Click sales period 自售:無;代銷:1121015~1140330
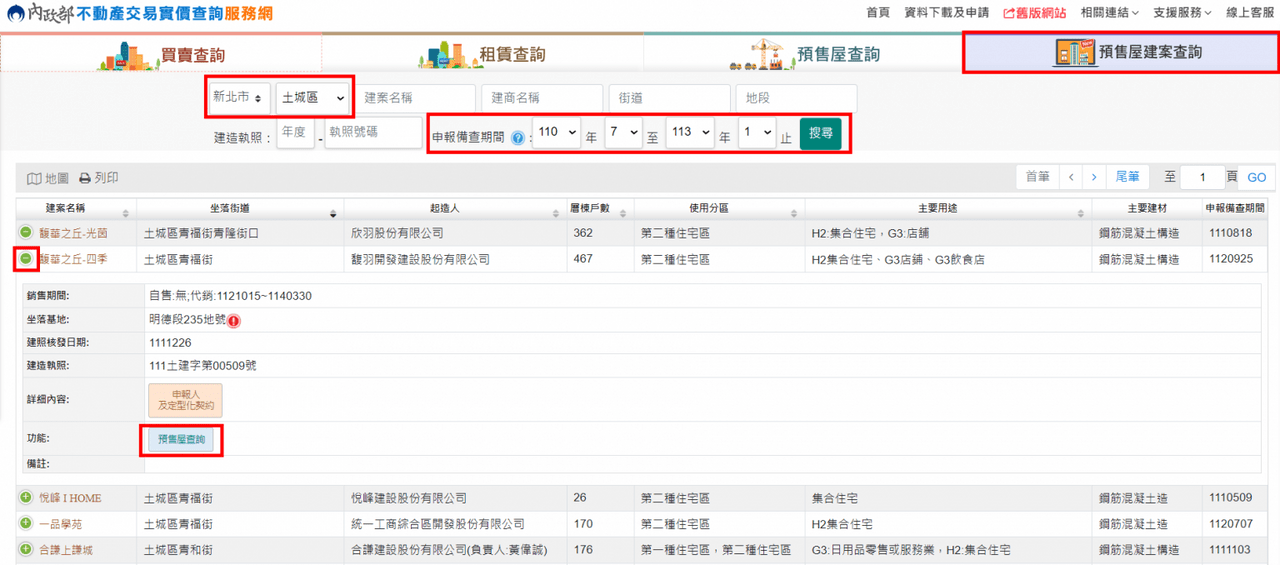The height and width of the screenshot is (565, 1280). click(x=230, y=296)
